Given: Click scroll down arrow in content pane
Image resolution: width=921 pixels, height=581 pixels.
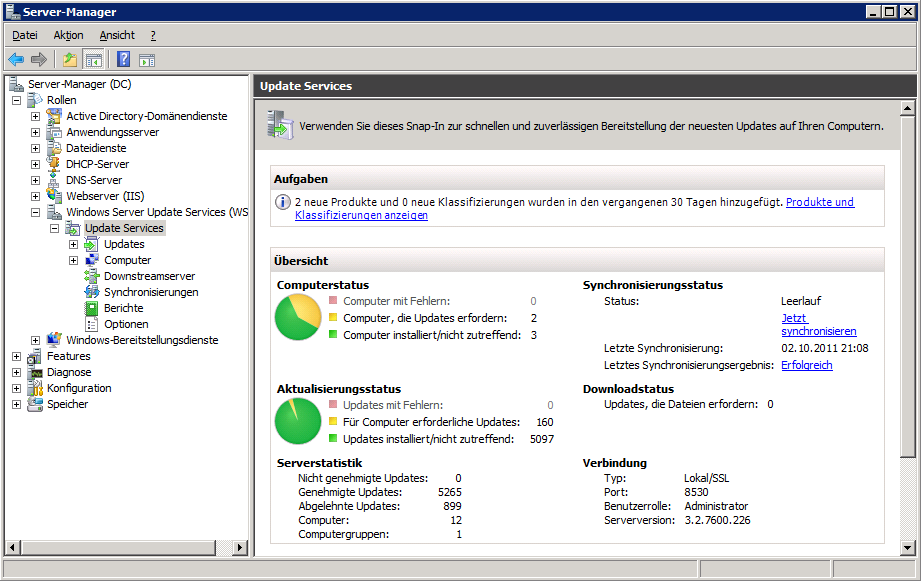Looking at the screenshot, I should [x=907, y=548].
